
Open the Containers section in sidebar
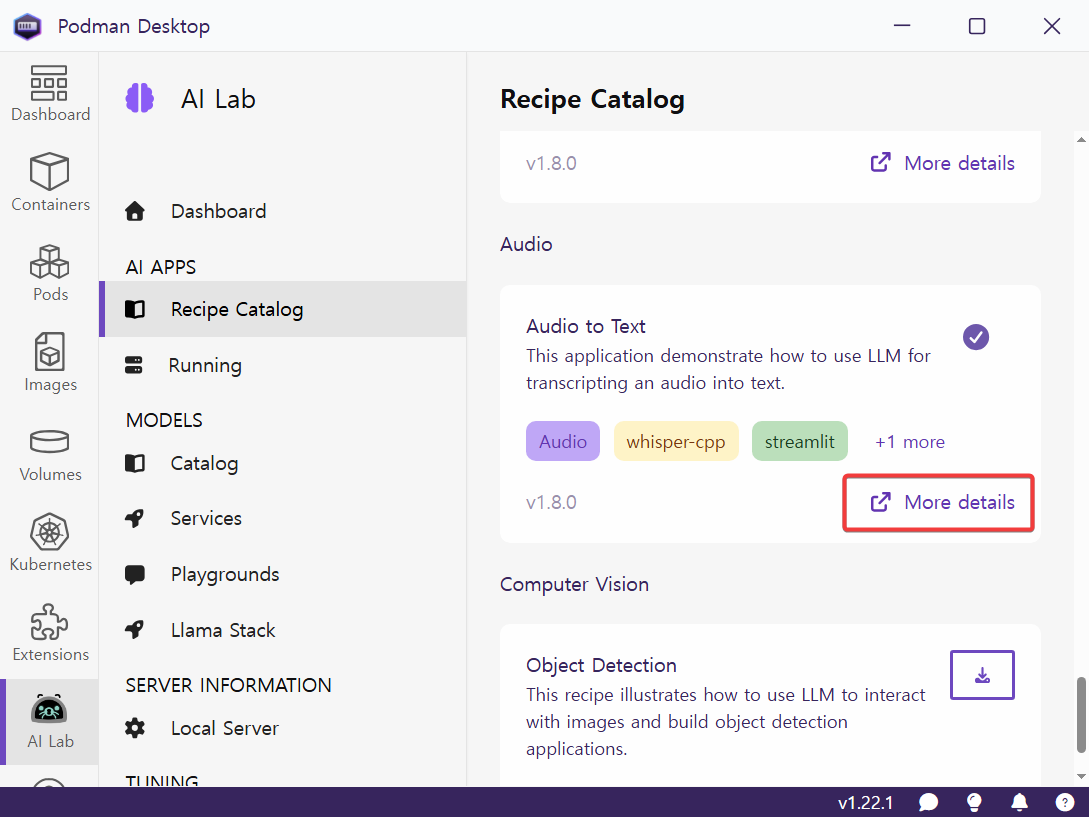click(x=50, y=183)
